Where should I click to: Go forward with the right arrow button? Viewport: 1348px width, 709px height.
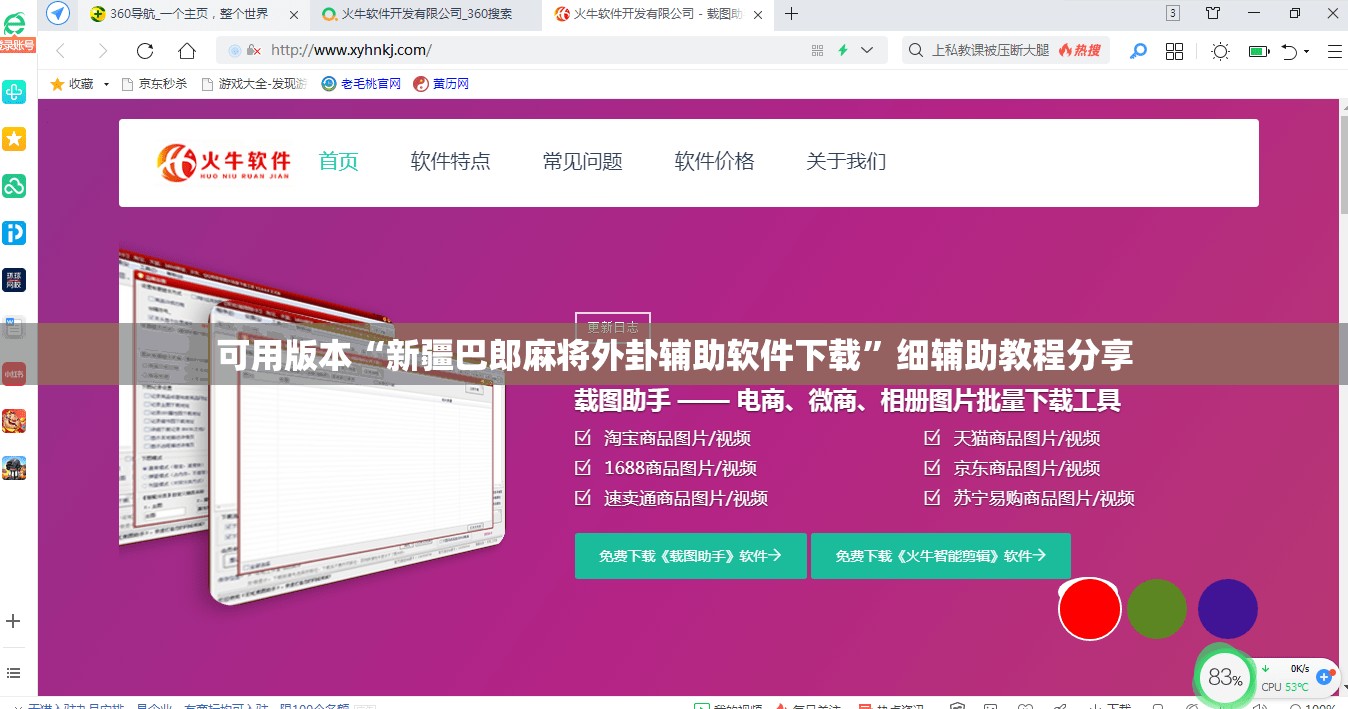pos(102,51)
